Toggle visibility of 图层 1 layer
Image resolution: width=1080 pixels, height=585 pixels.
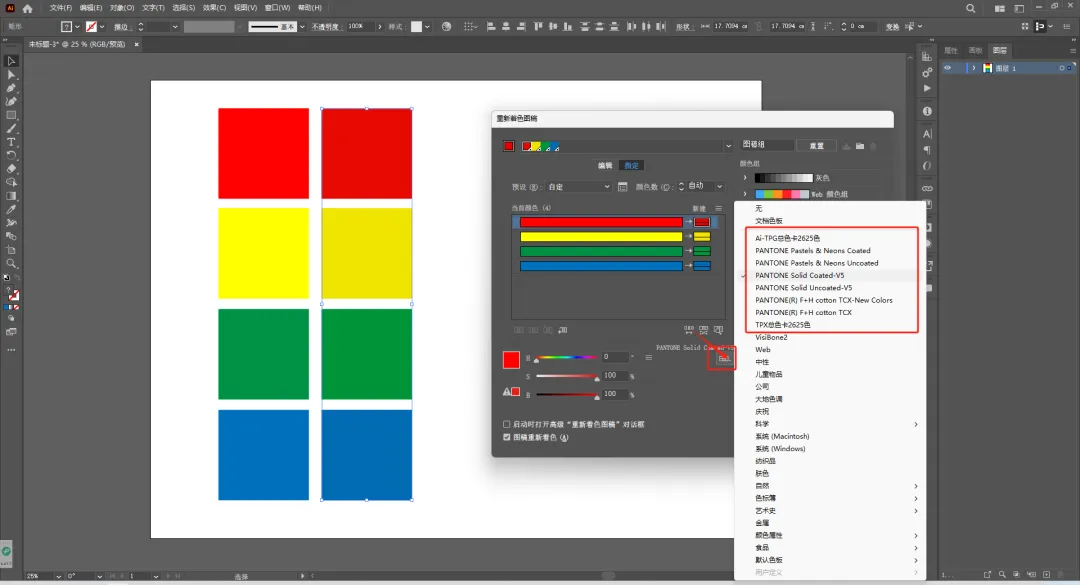948,68
